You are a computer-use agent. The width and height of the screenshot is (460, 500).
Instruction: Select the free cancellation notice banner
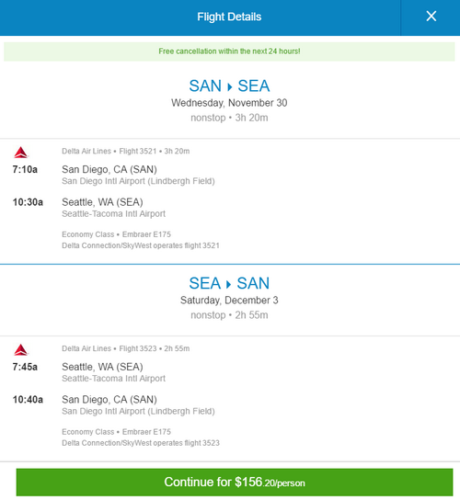coord(229,51)
